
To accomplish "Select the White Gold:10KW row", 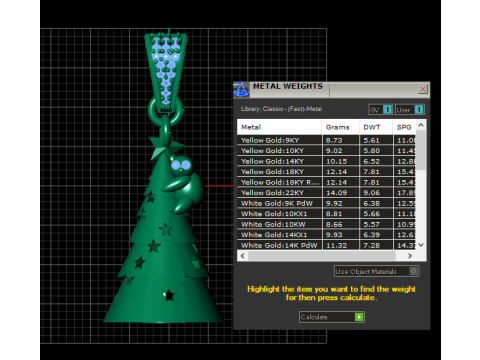I will tap(326, 224).
